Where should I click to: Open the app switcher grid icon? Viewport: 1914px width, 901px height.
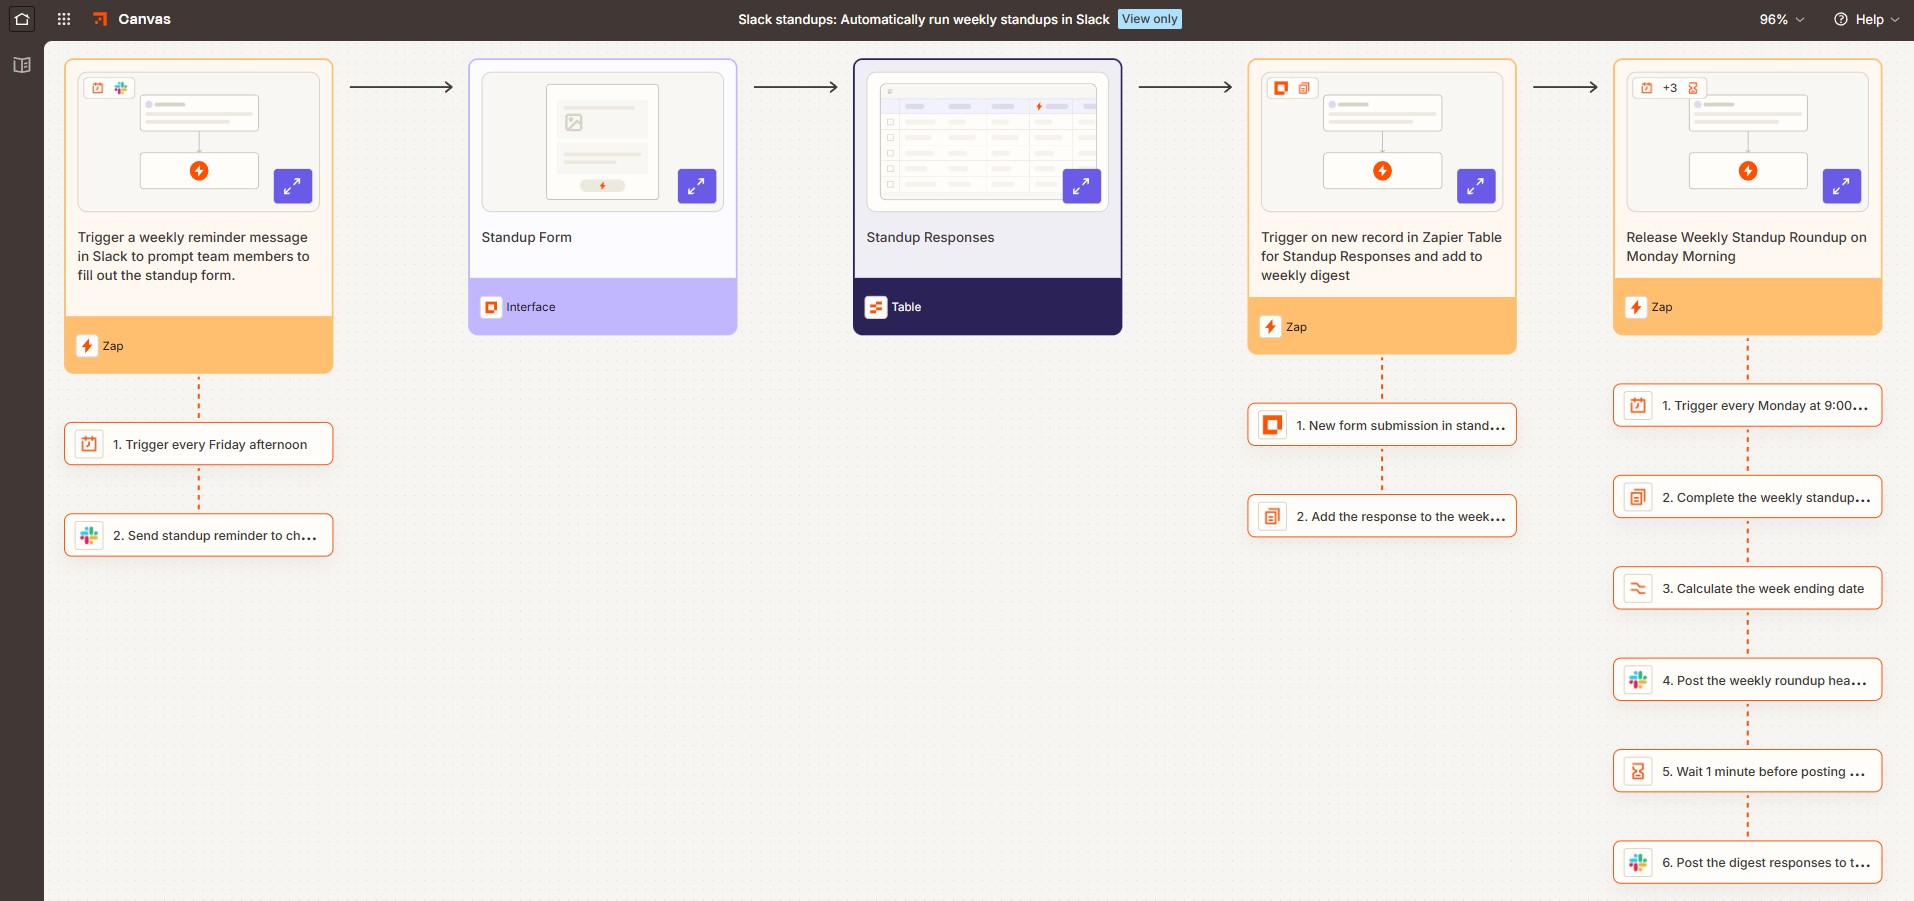tap(63, 18)
